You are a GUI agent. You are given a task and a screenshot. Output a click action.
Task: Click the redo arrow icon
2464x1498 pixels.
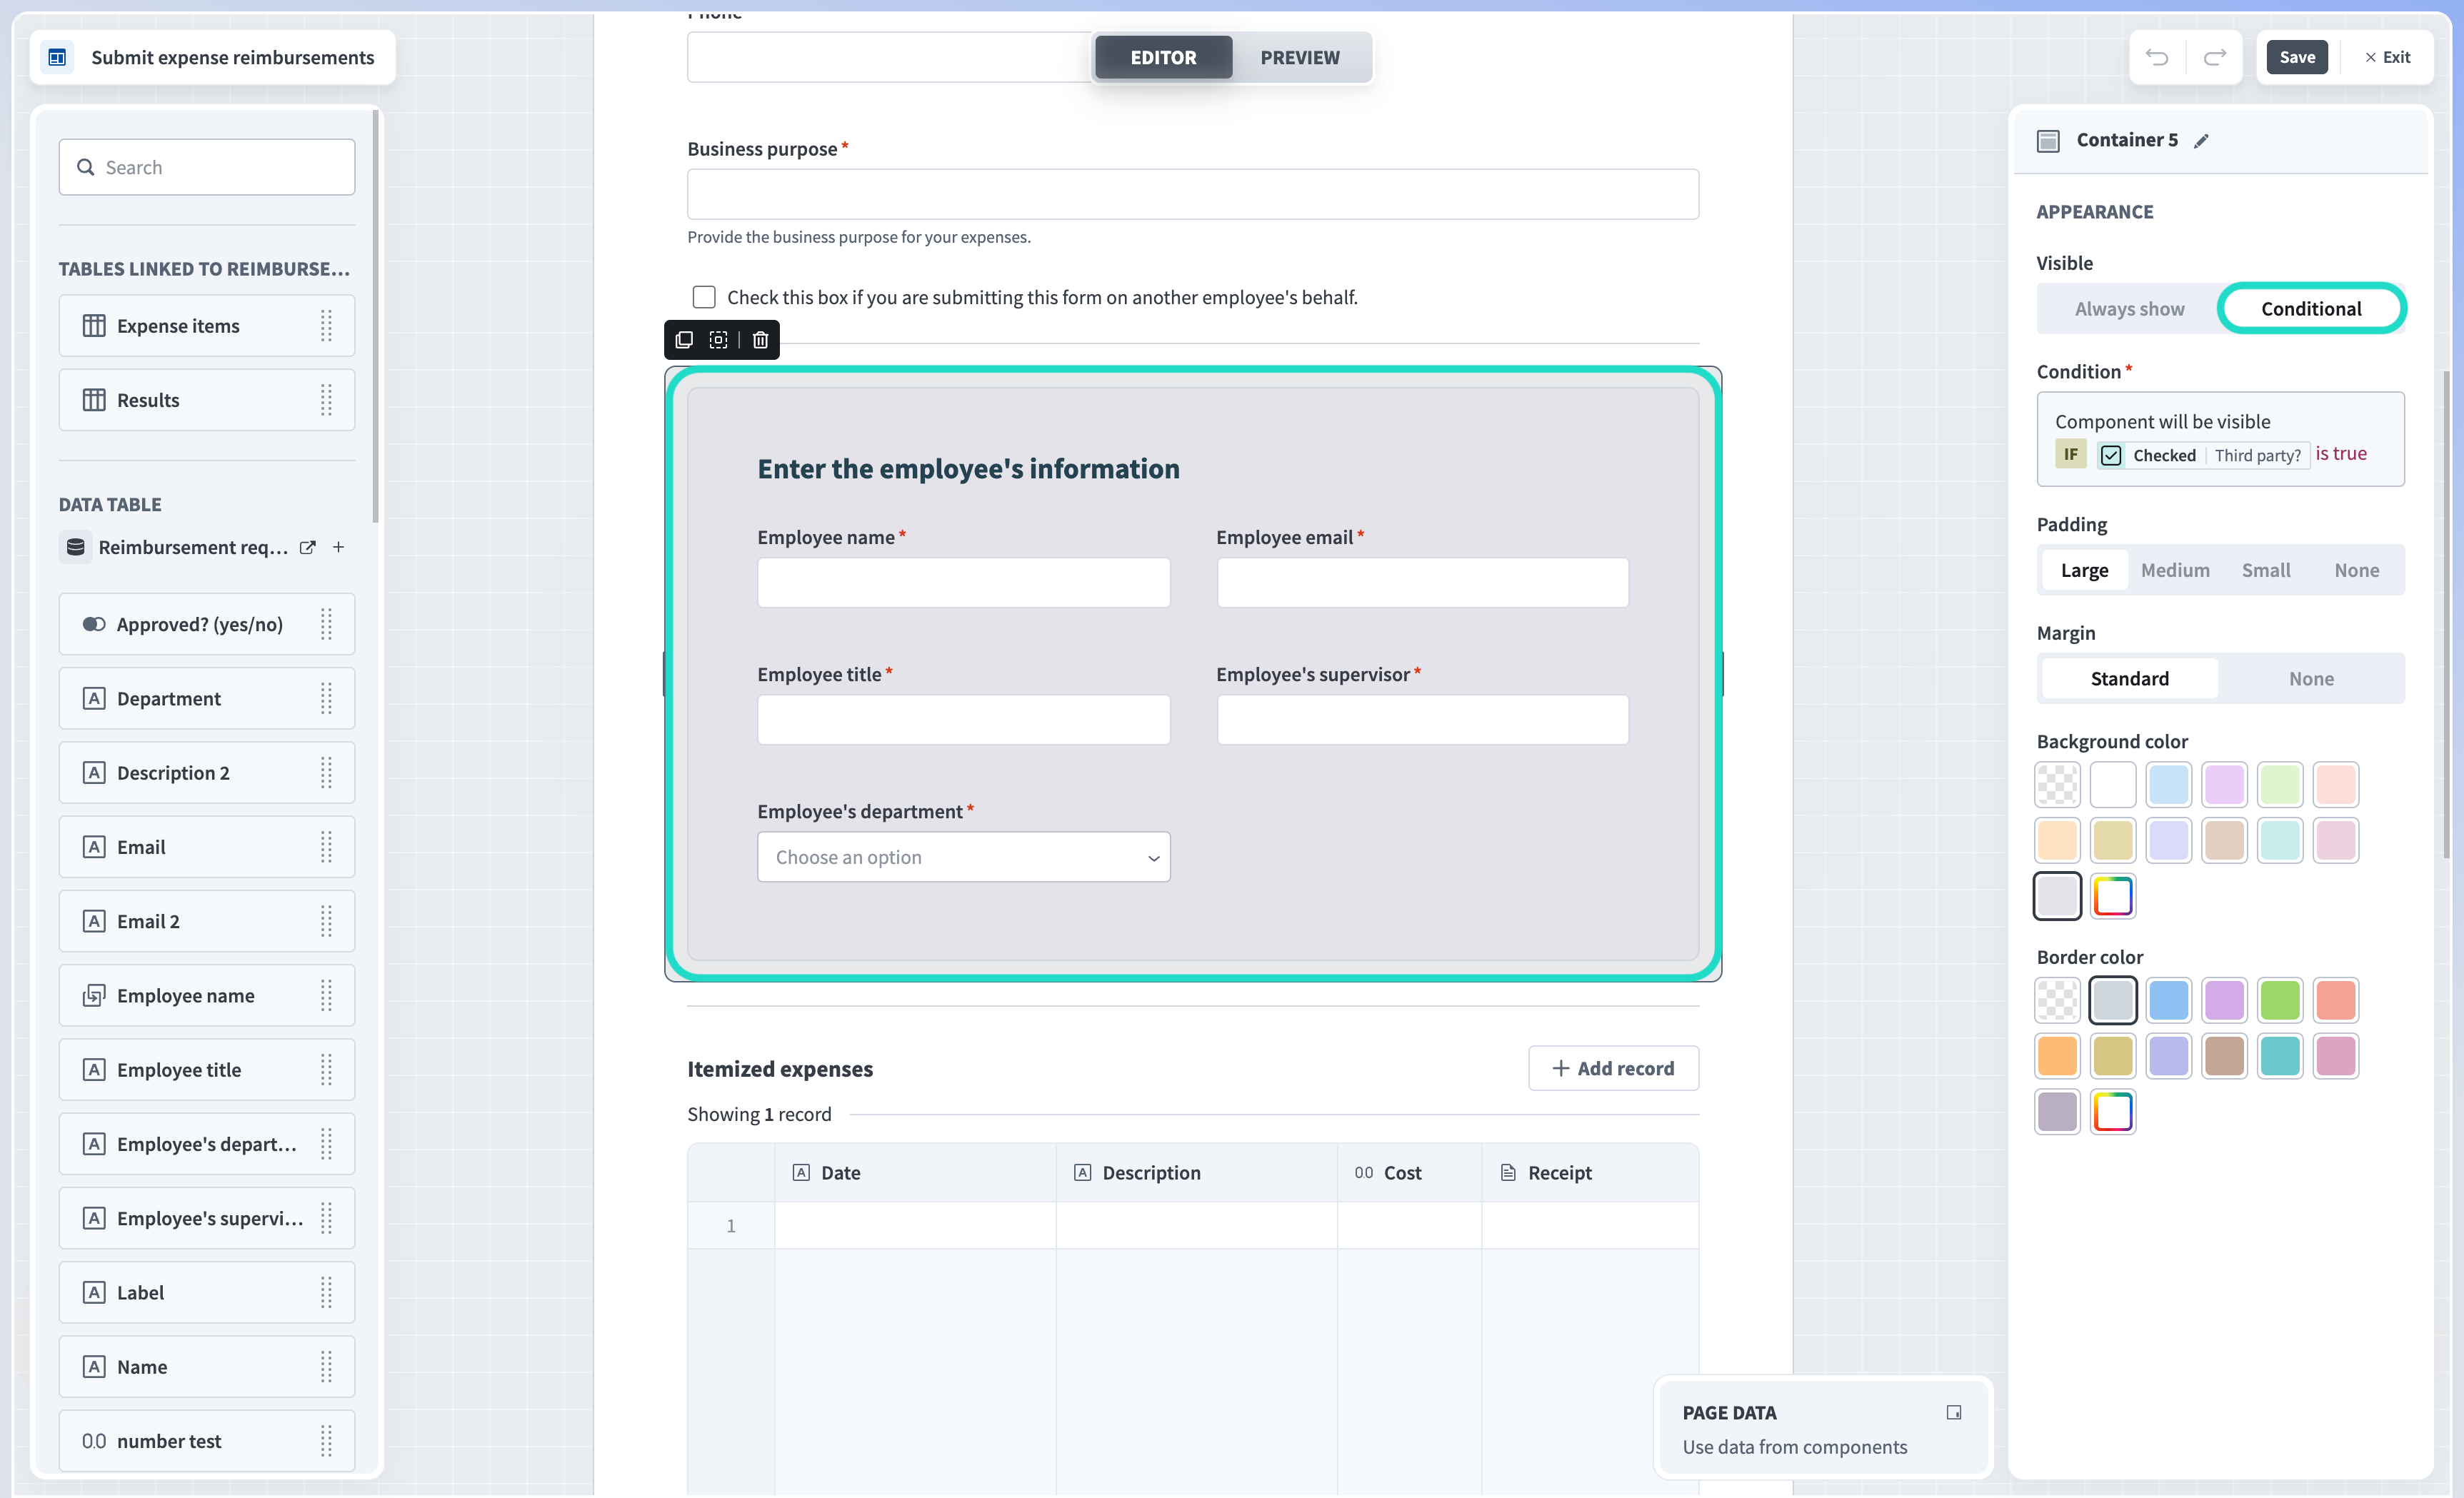click(x=2215, y=57)
